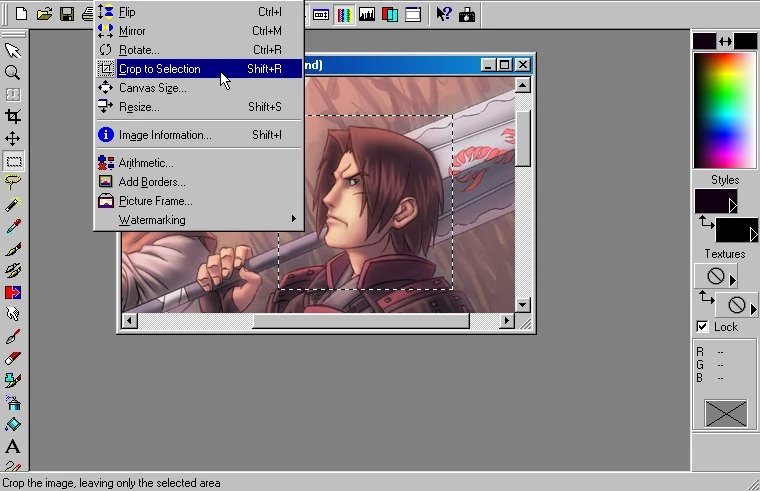Choose Mirror from the menu
The height and width of the screenshot is (491, 760).
coord(199,31)
